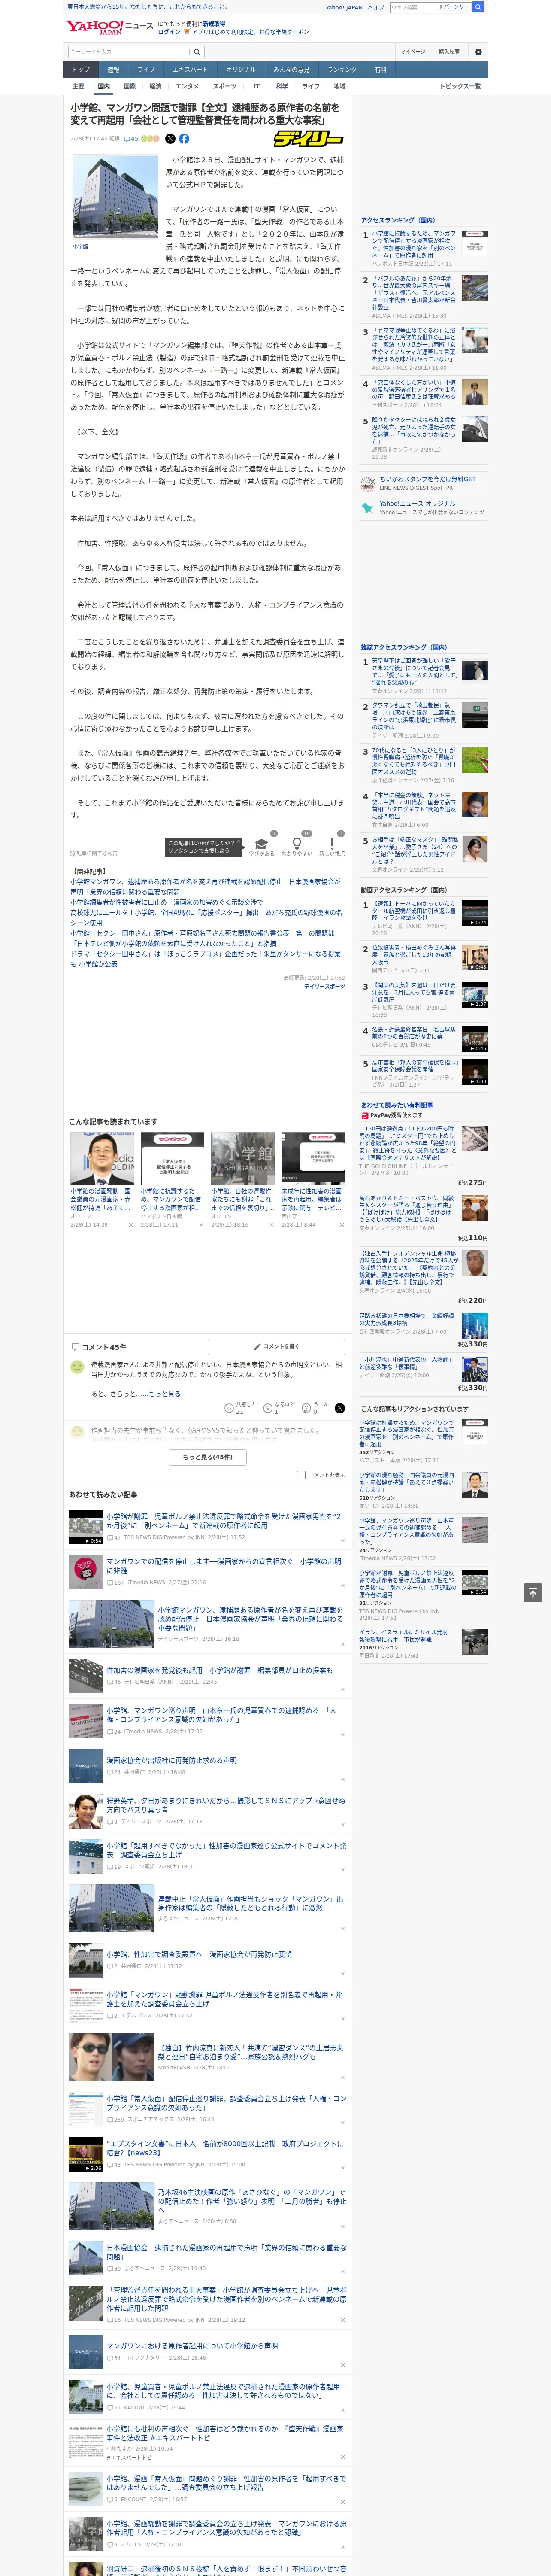Viewport: 551px width, 2576px height.
Task: Open トピックス一覧 link
Action: 460,86
